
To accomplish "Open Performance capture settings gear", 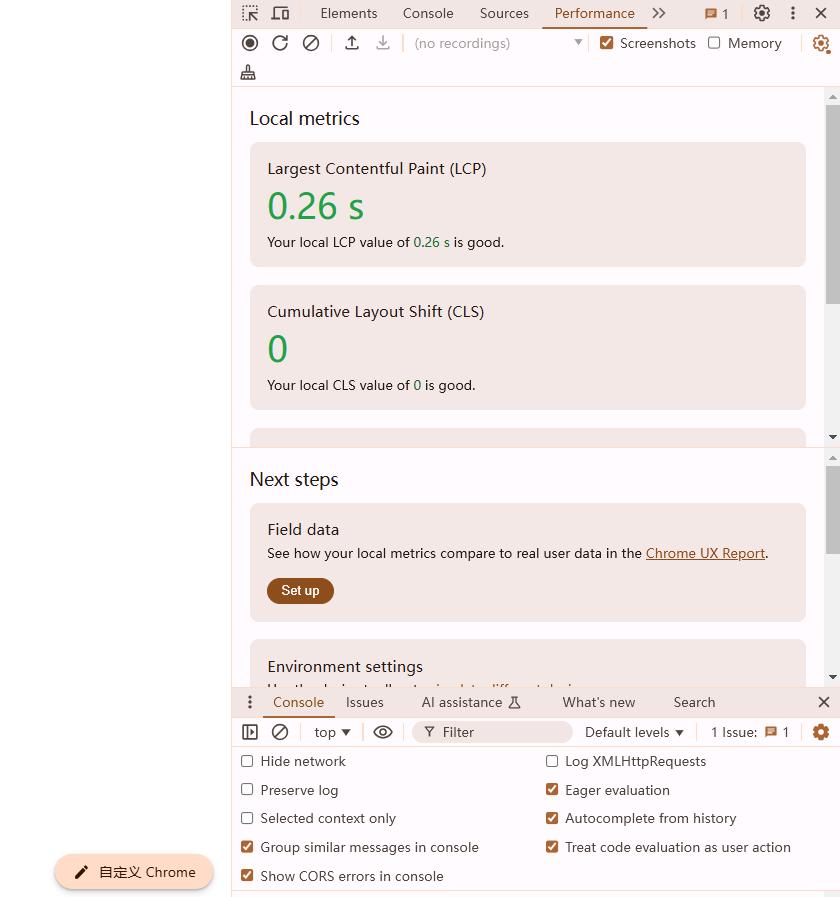I will 821,43.
